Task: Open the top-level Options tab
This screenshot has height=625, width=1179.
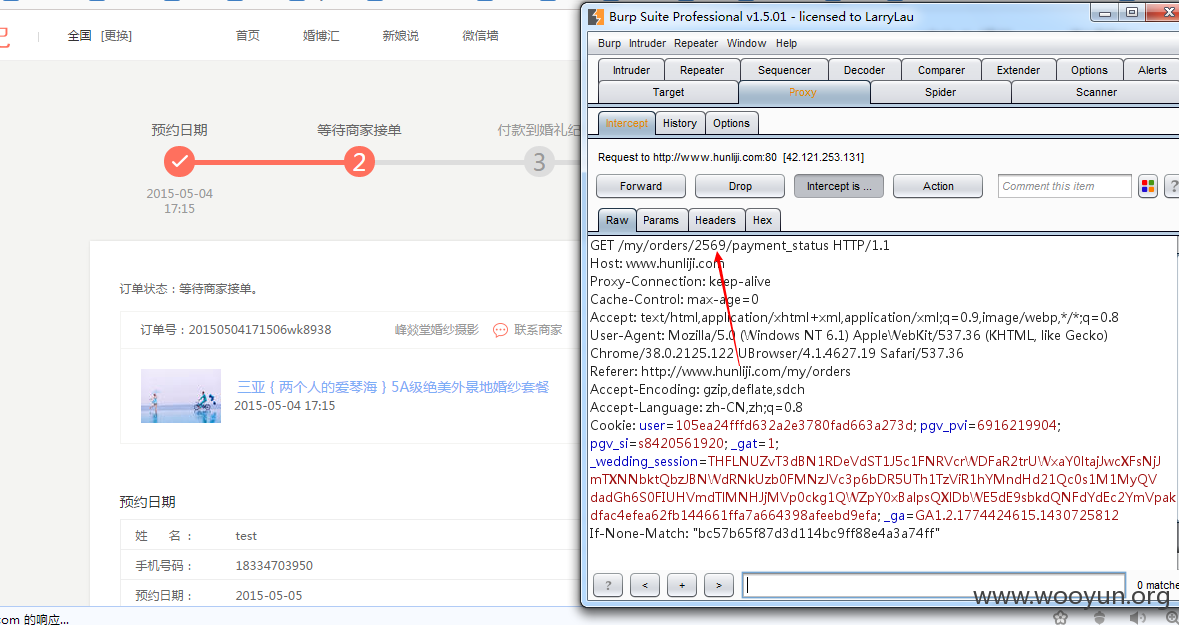Action: (x=1089, y=70)
